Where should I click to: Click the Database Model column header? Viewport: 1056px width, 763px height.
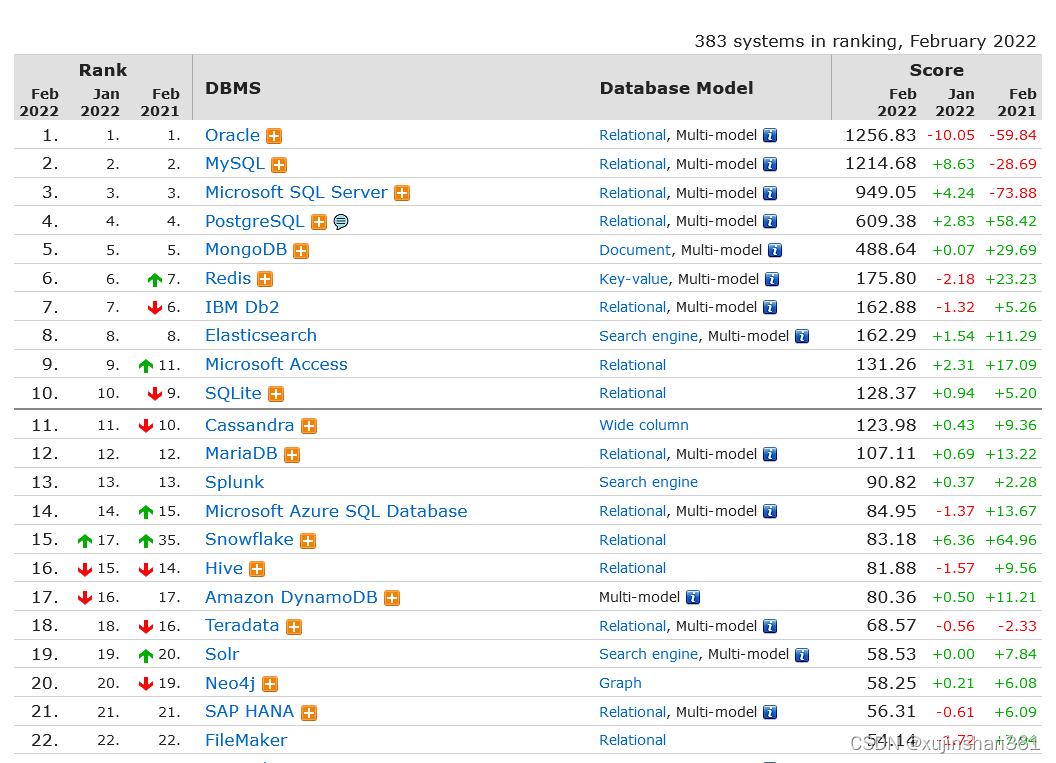tap(676, 88)
